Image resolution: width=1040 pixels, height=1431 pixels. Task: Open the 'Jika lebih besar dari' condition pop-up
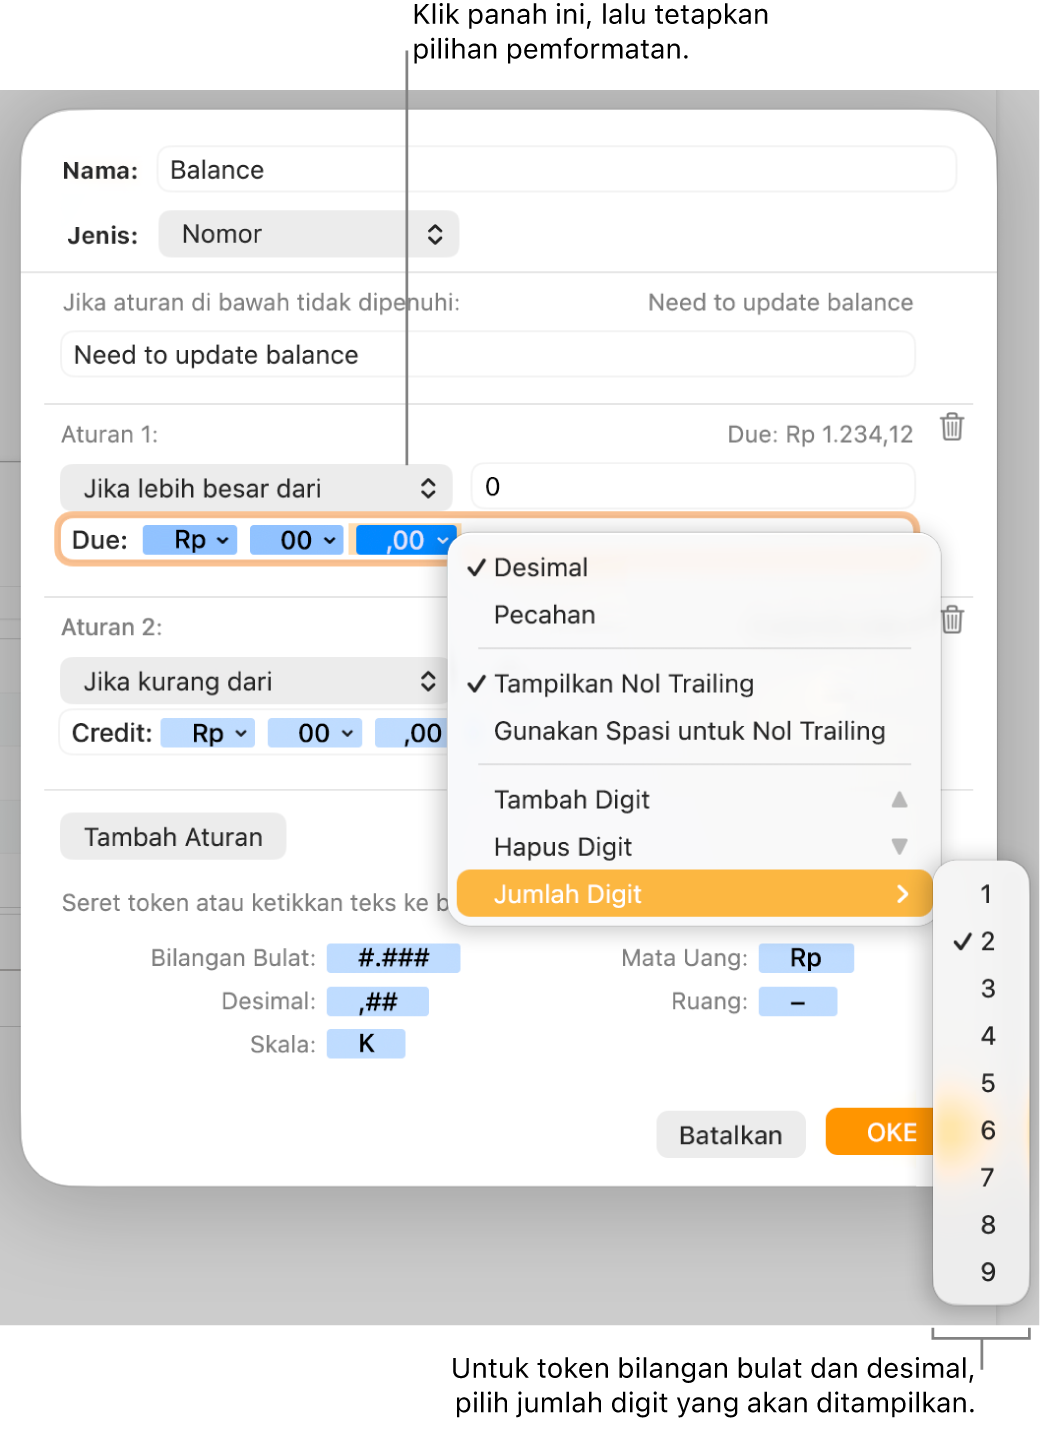(x=257, y=488)
